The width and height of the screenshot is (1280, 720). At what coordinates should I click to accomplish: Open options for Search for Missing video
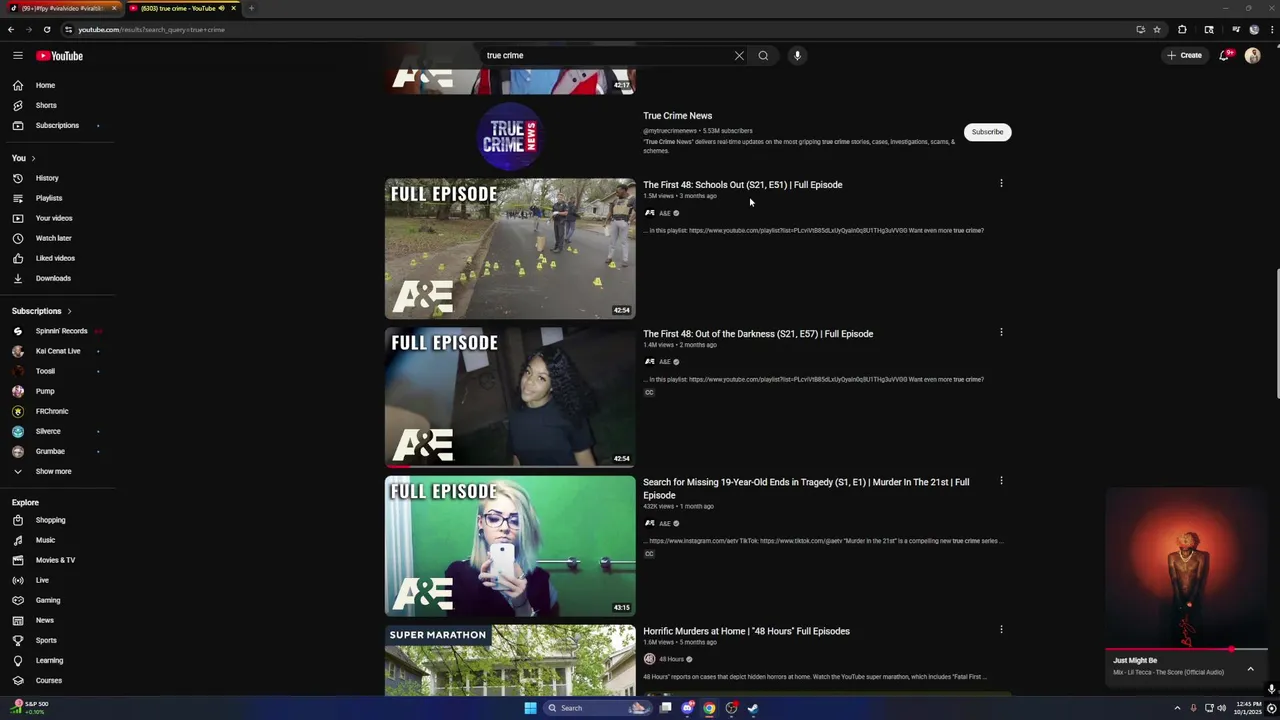point(1001,481)
